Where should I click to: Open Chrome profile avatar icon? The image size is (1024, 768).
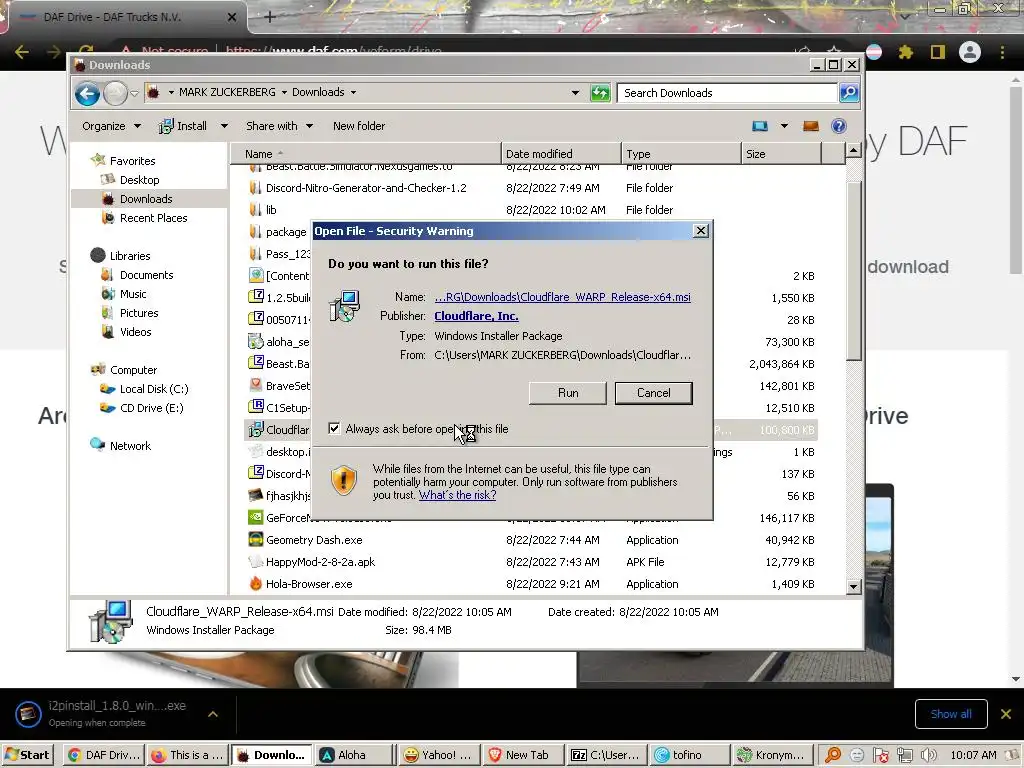(x=970, y=52)
